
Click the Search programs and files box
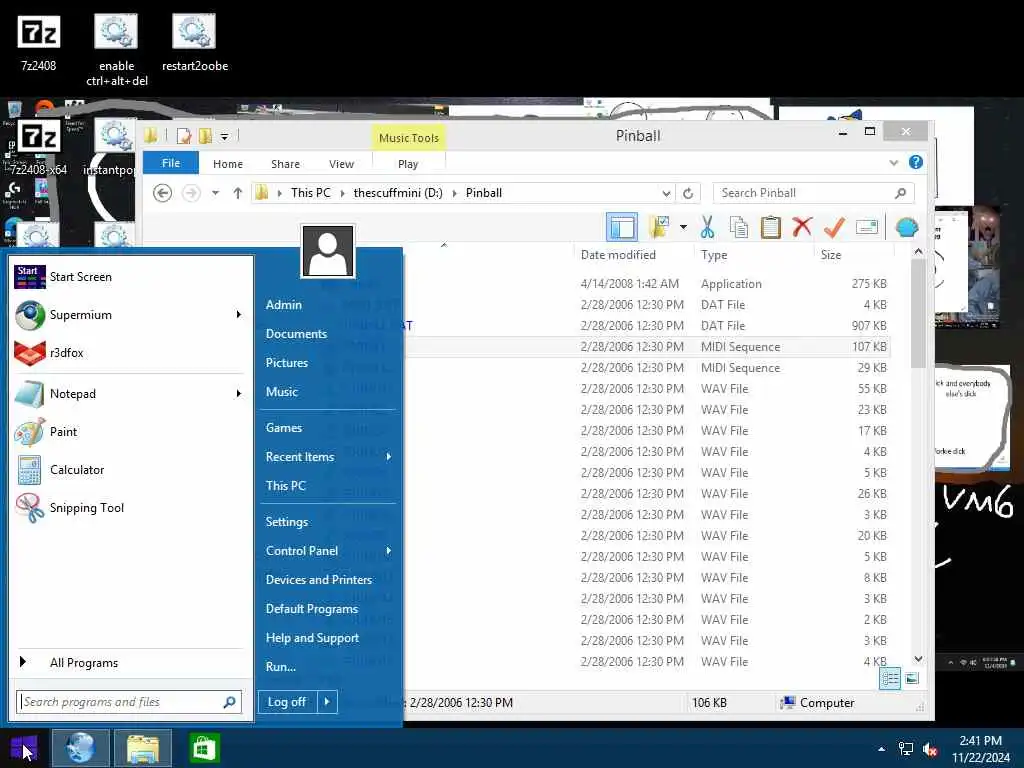tap(129, 702)
